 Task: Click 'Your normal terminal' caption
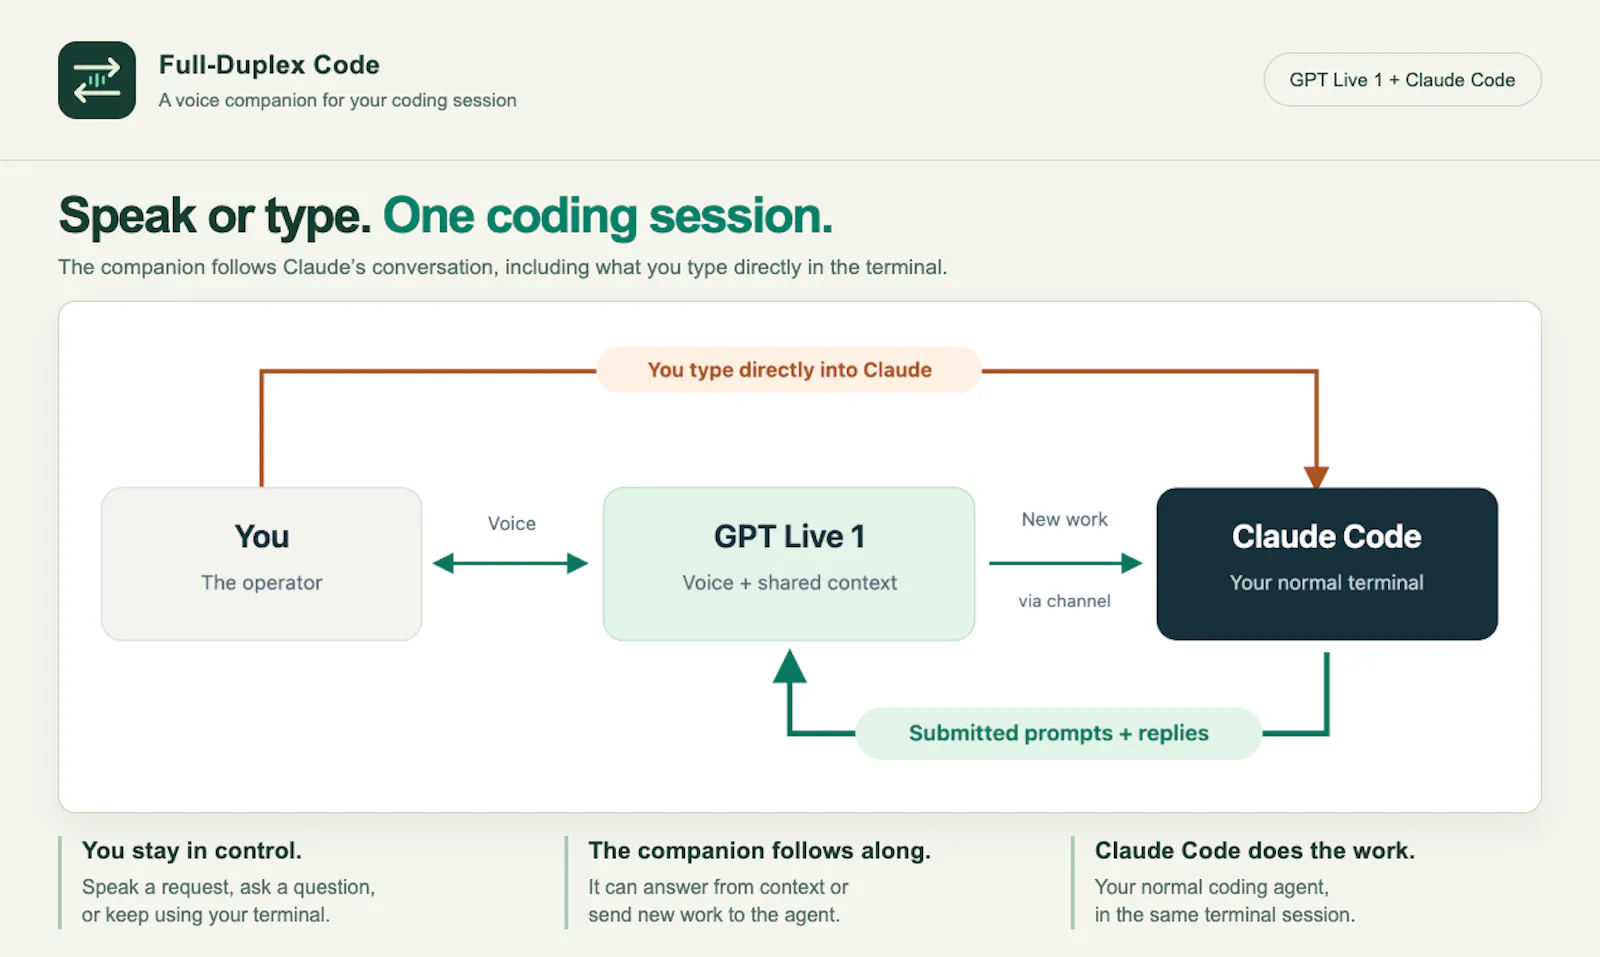[x=1327, y=583]
